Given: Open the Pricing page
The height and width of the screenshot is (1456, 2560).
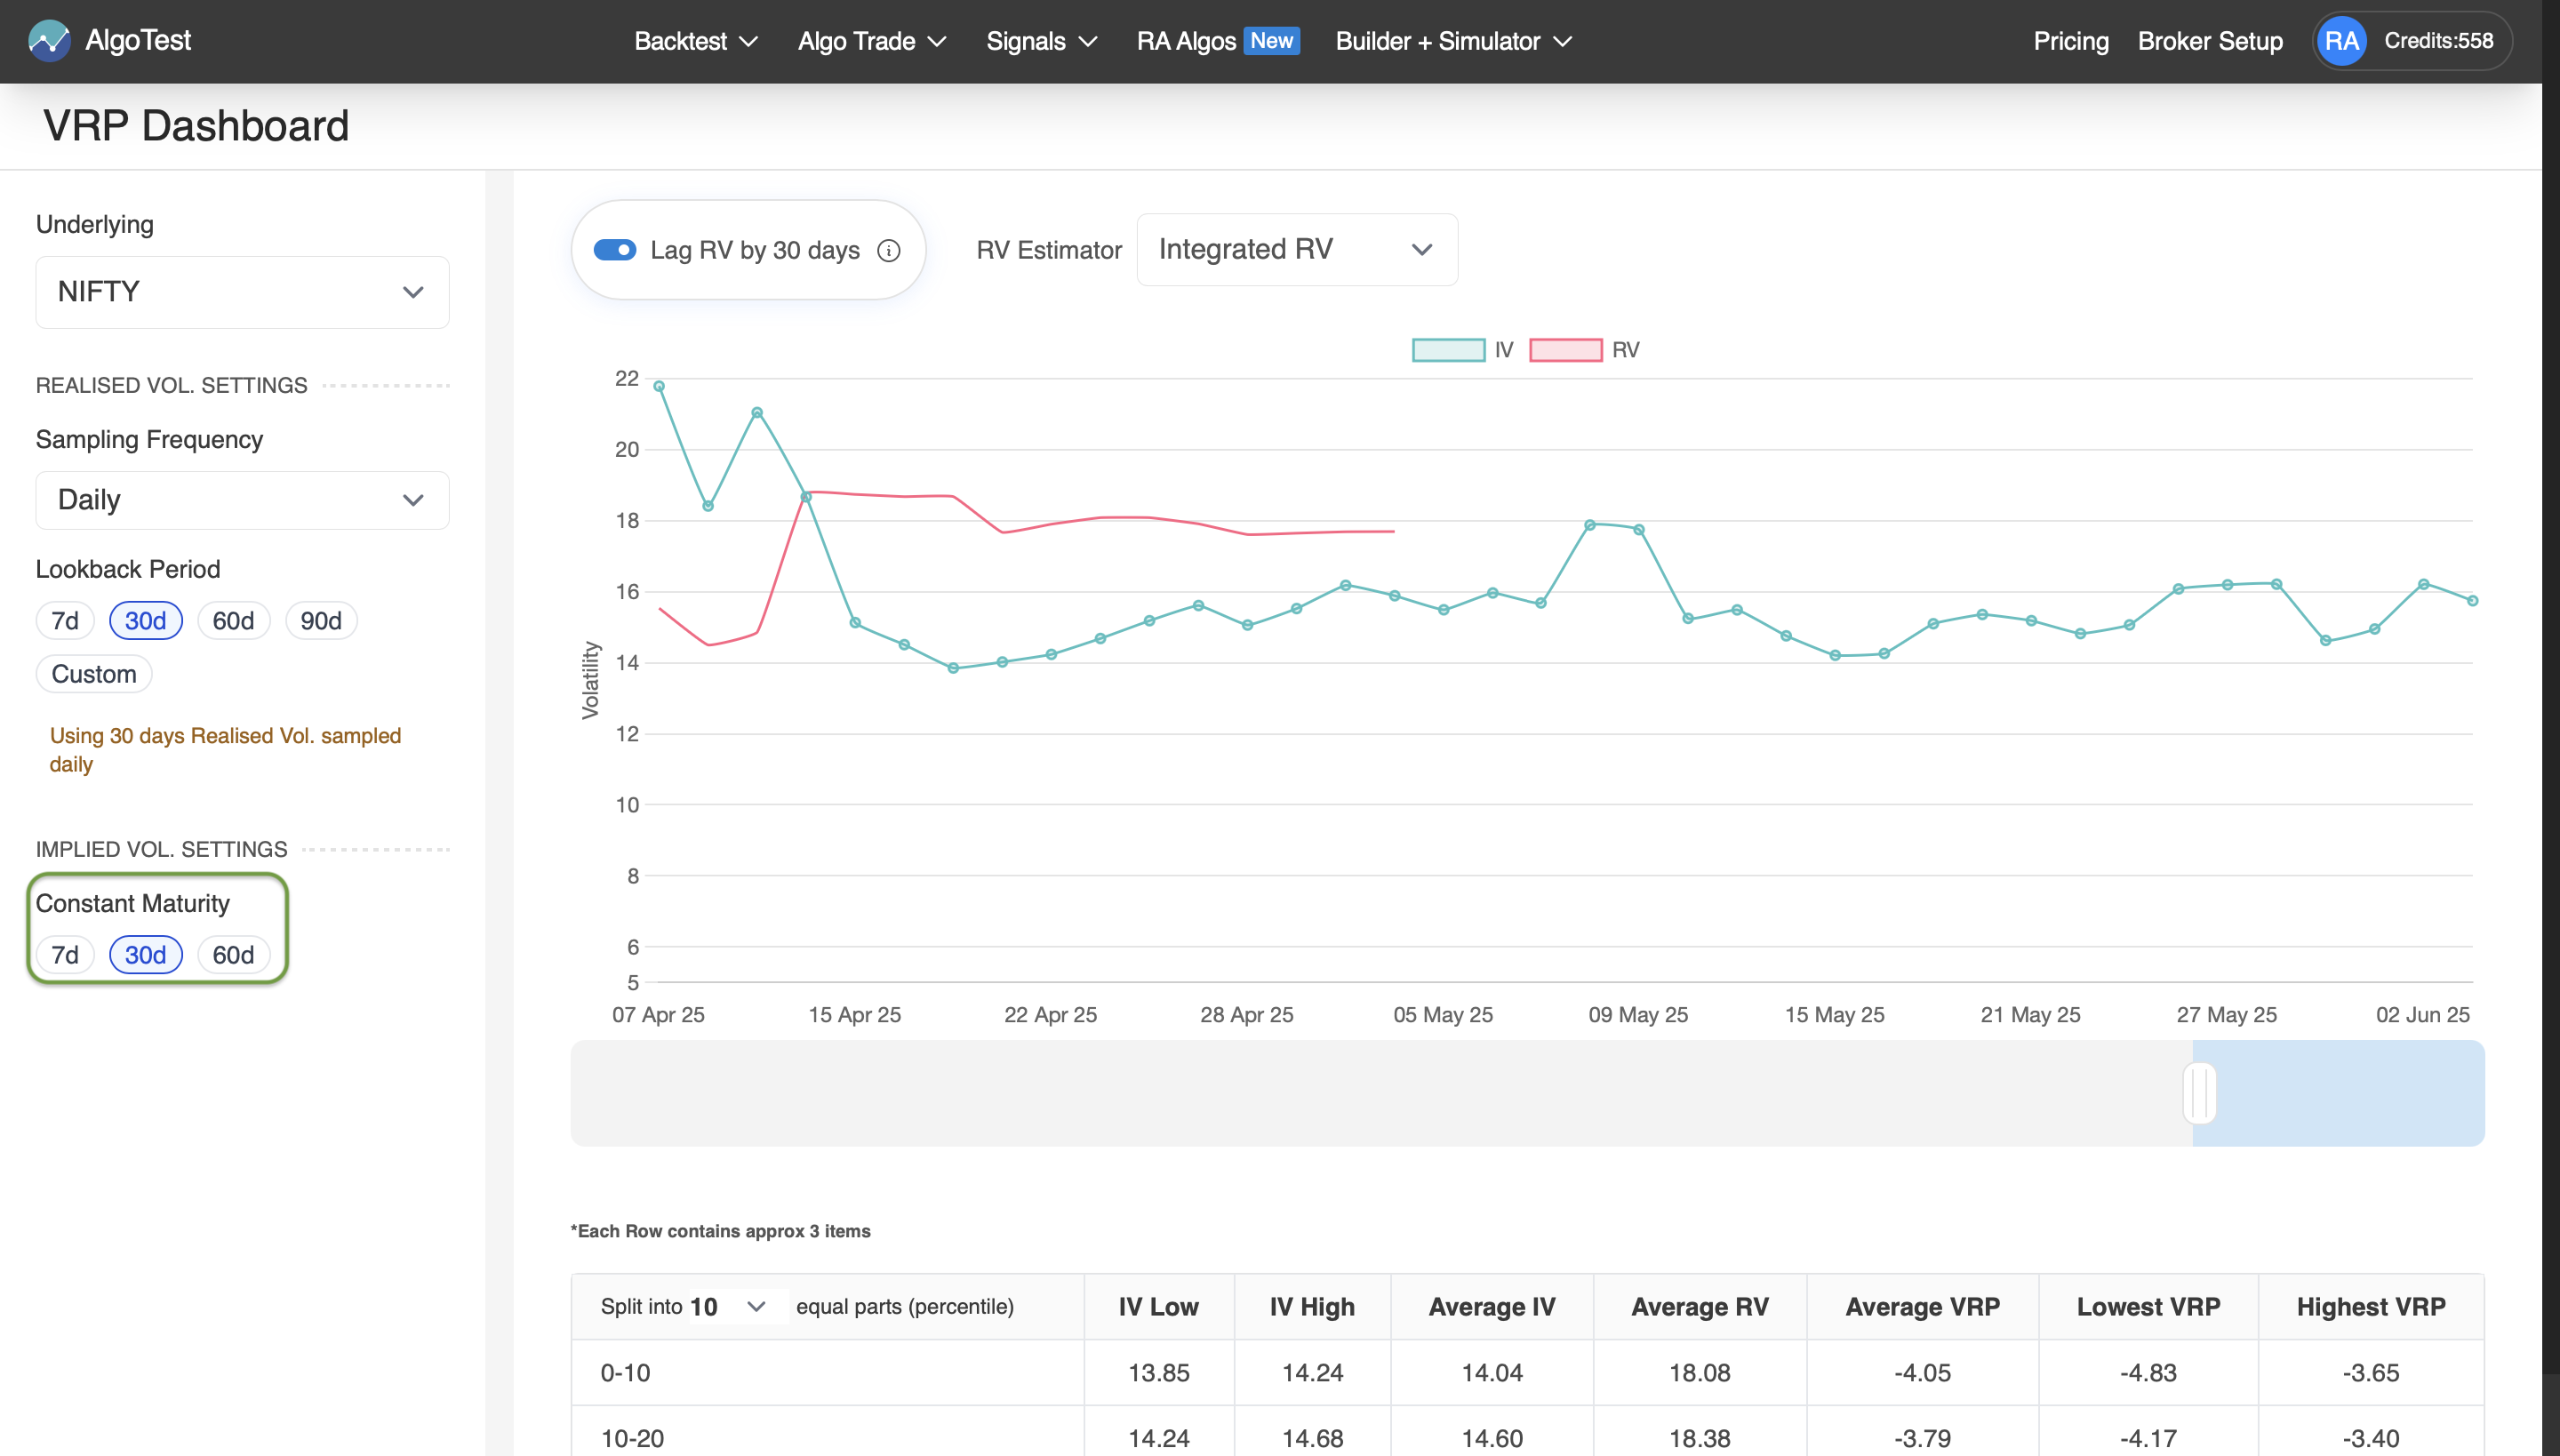Looking at the screenshot, I should pyautogui.click(x=2070, y=41).
